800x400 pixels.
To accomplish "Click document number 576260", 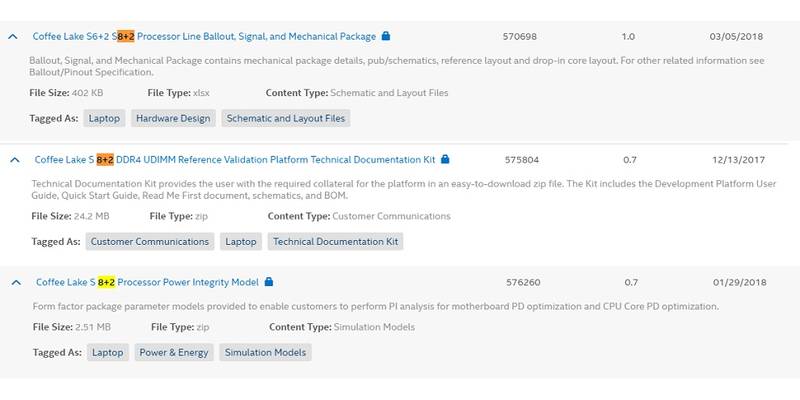I will tap(523, 282).
